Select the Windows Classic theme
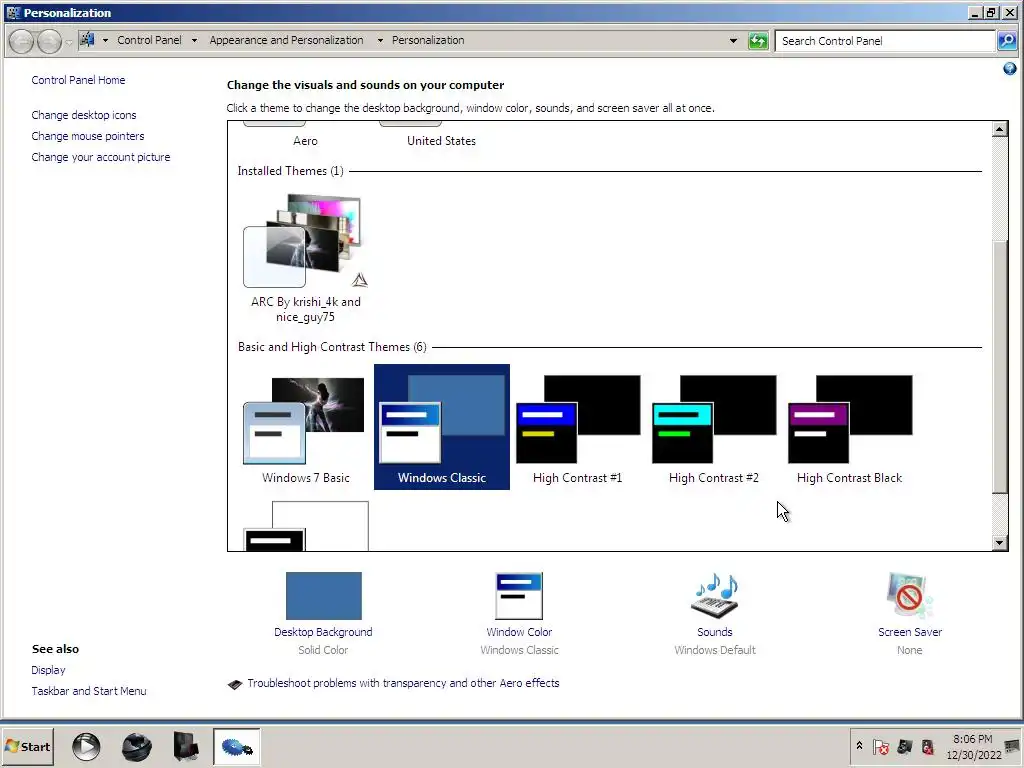The width and height of the screenshot is (1024, 768). (x=441, y=427)
